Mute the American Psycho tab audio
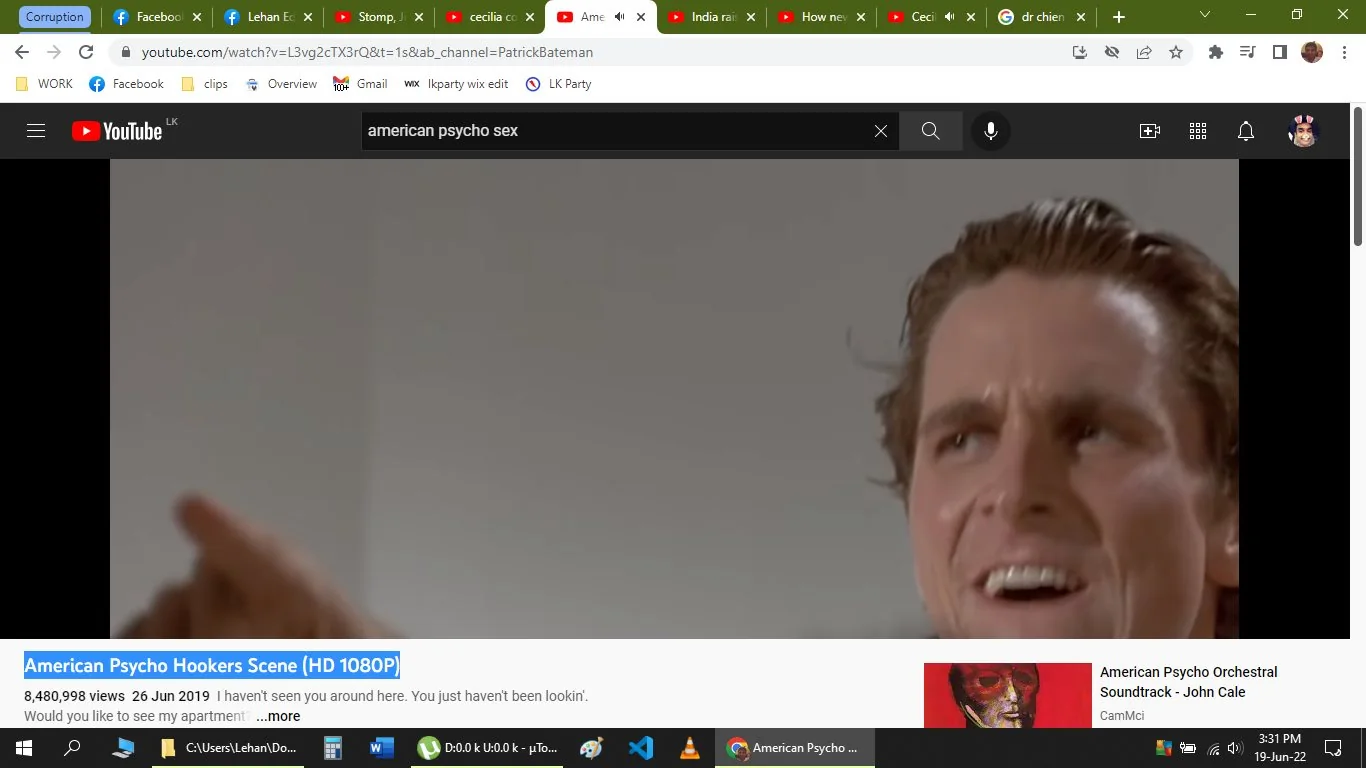This screenshot has height=768, width=1366. pyautogui.click(x=619, y=17)
